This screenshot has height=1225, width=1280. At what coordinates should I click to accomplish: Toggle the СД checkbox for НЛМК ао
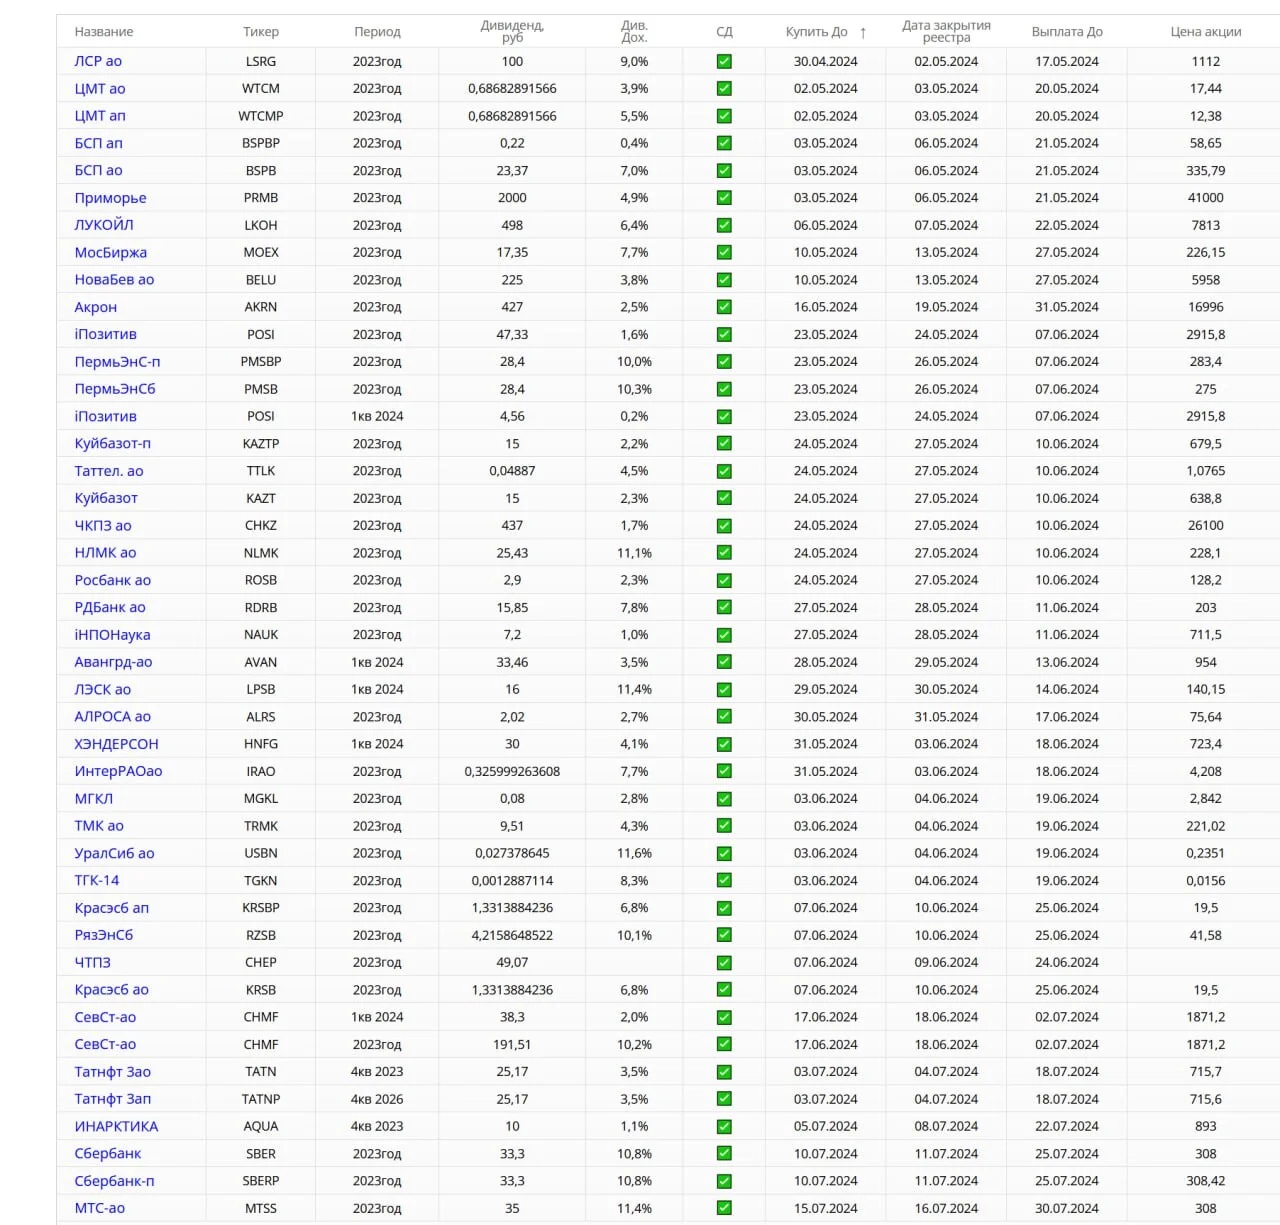click(x=724, y=553)
